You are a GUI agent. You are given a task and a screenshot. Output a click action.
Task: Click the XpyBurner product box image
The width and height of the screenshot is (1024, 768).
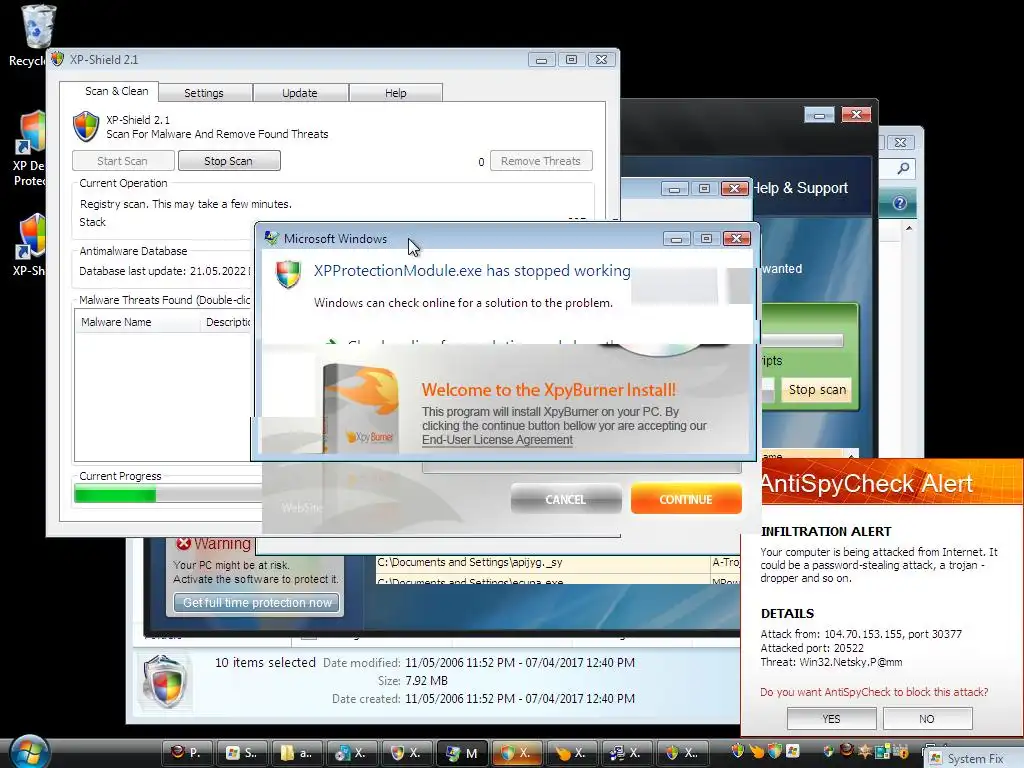361,408
